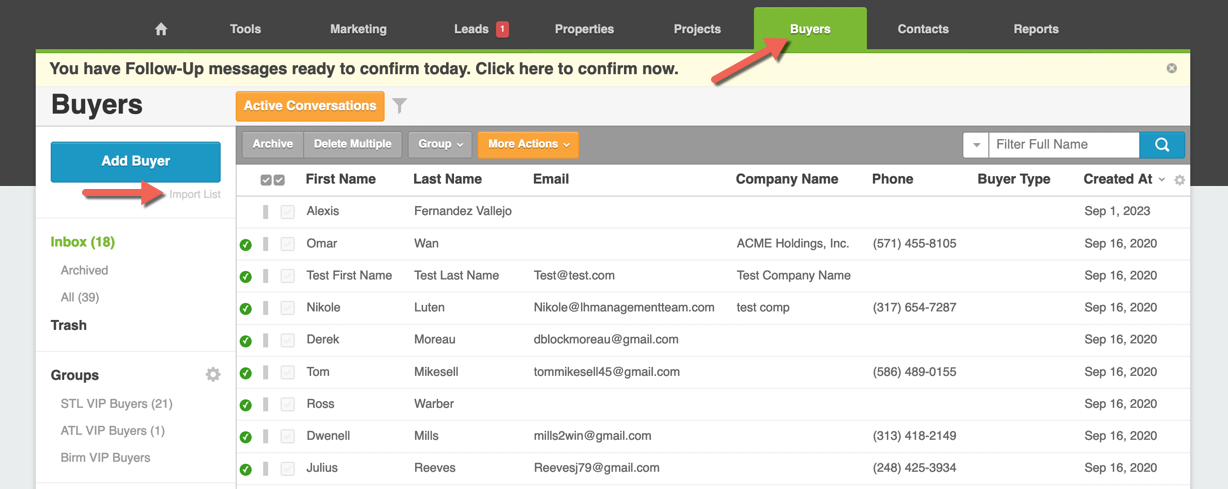The height and width of the screenshot is (489, 1228).
Task: Check the box for Nikole row
Action: (x=288, y=308)
